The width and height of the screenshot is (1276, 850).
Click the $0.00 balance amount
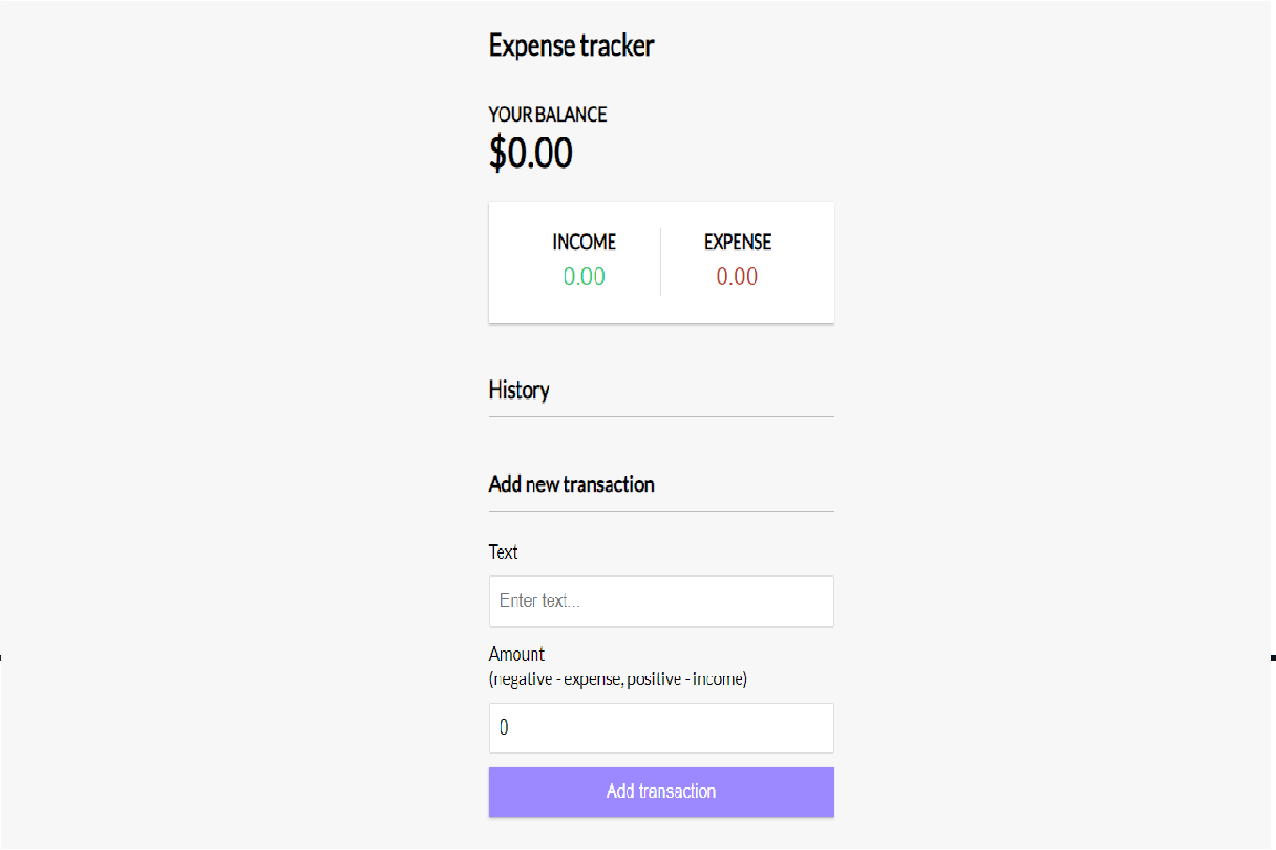530,153
